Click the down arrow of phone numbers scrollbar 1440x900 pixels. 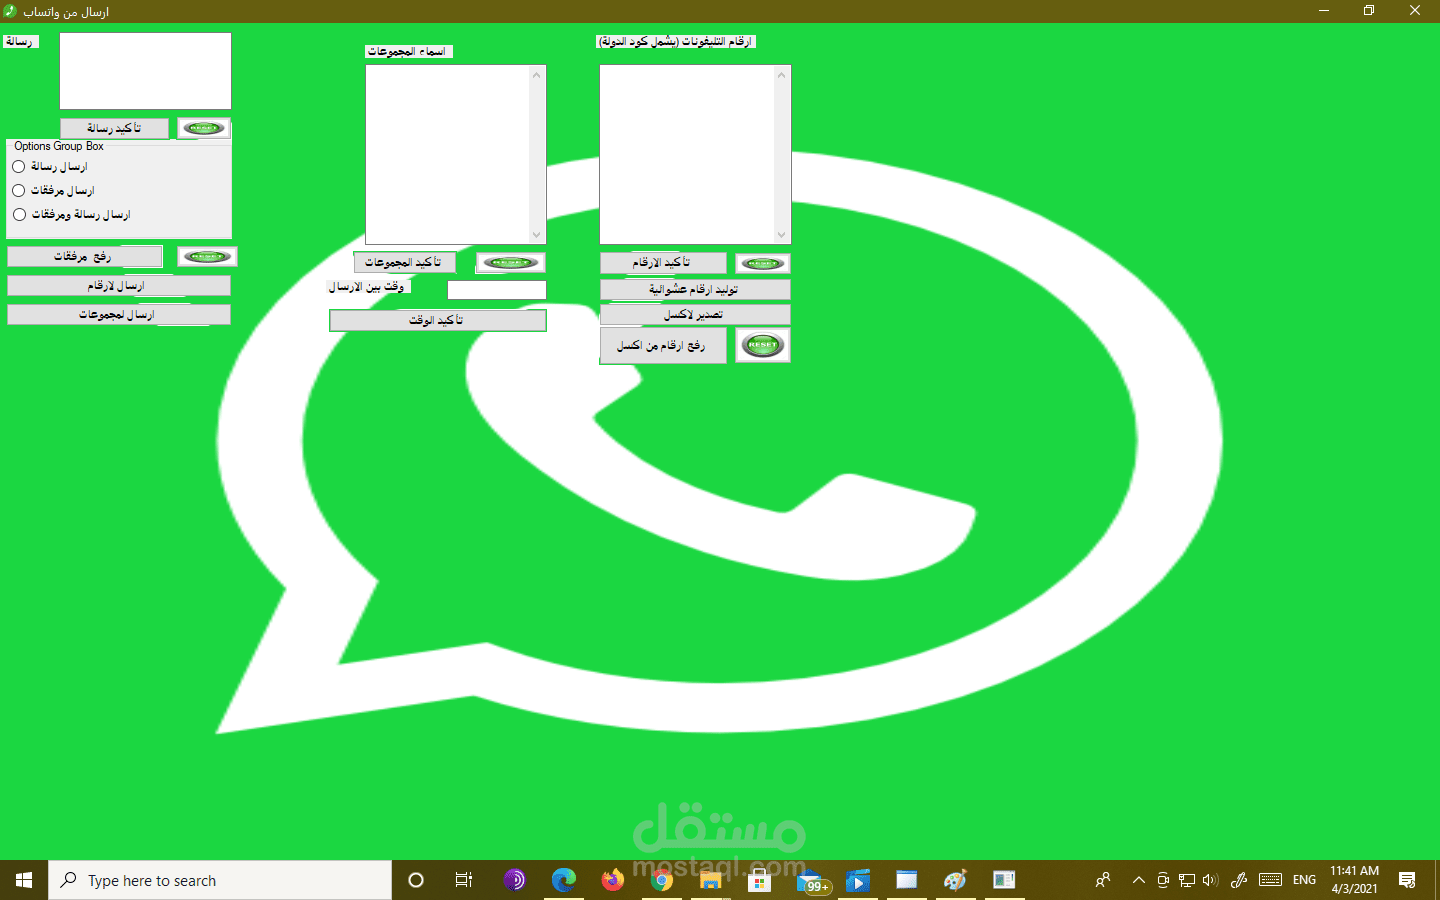[x=782, y=235]
